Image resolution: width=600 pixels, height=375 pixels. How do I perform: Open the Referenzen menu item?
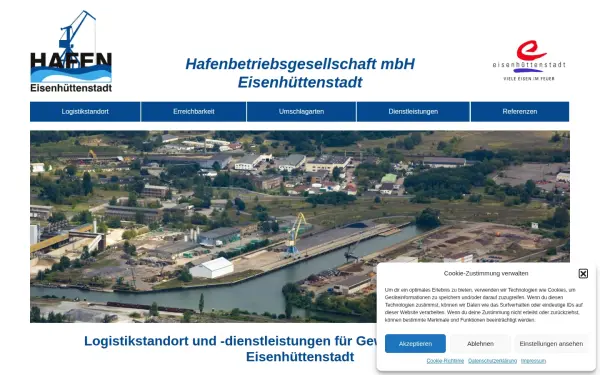[x=520, y=112]
